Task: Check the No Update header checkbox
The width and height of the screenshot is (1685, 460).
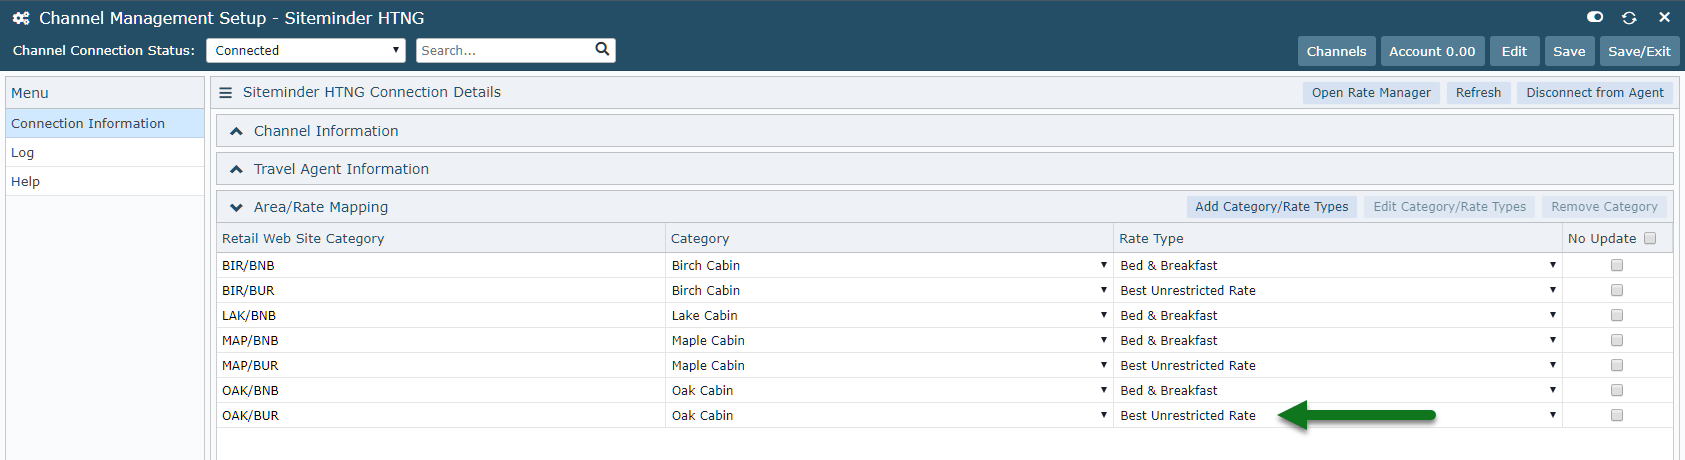Action: (x=1650, y=238)
